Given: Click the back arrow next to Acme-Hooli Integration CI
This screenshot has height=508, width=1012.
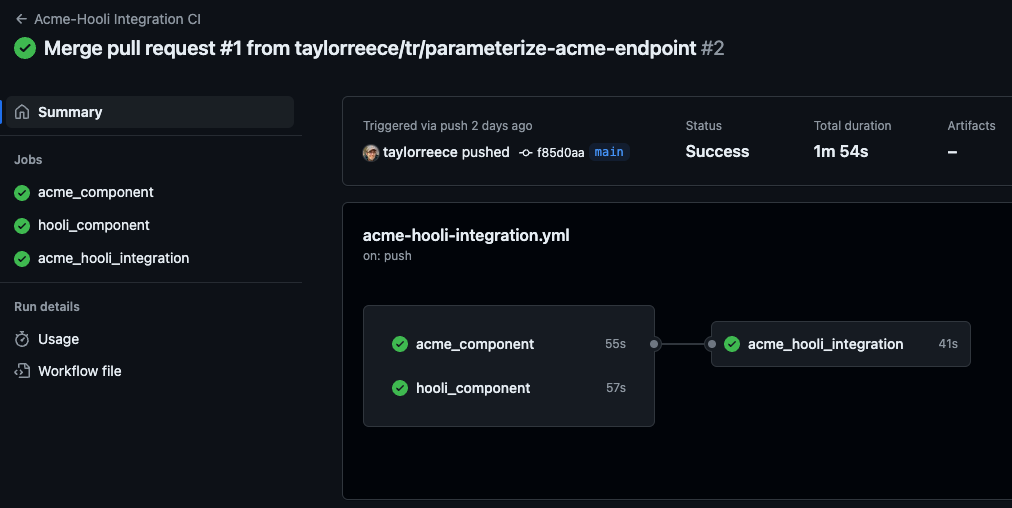Looking at the screenshot, I should point(21,19).
